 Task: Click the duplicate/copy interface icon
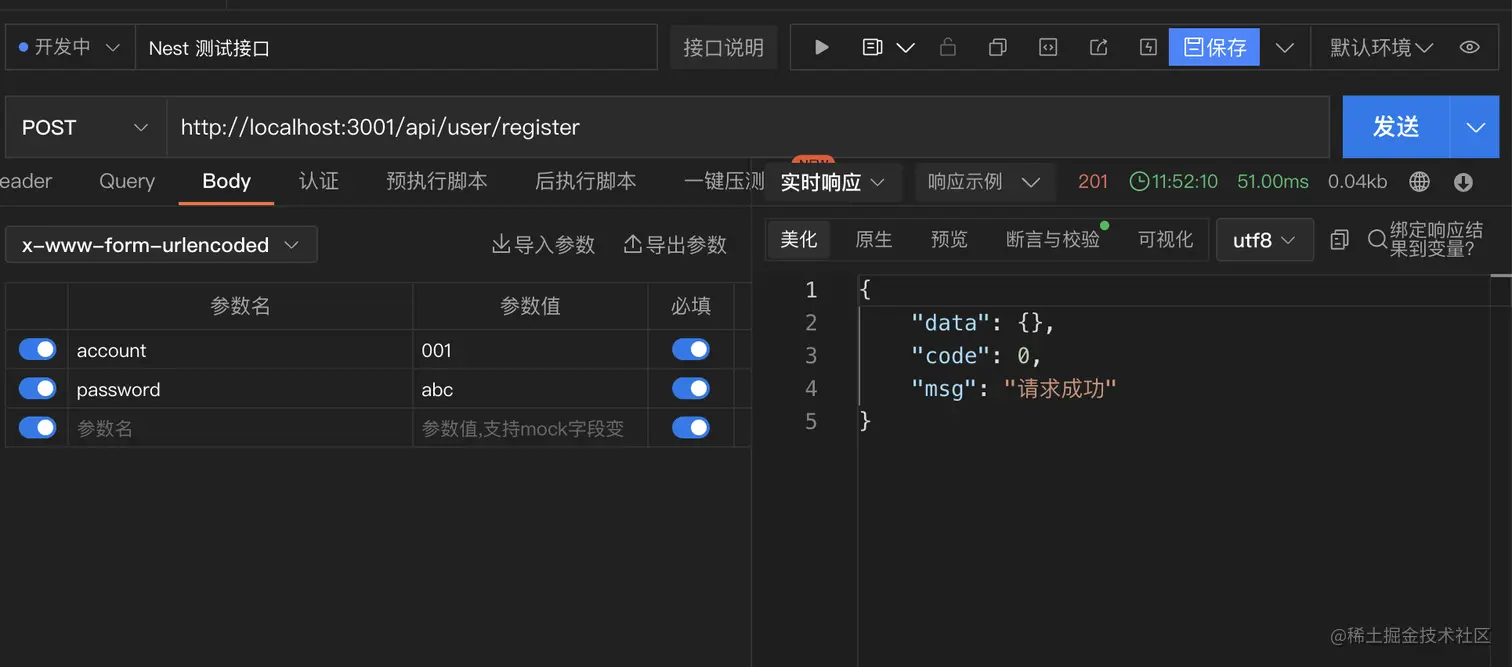pyautogui.click(x=997, y=47)
